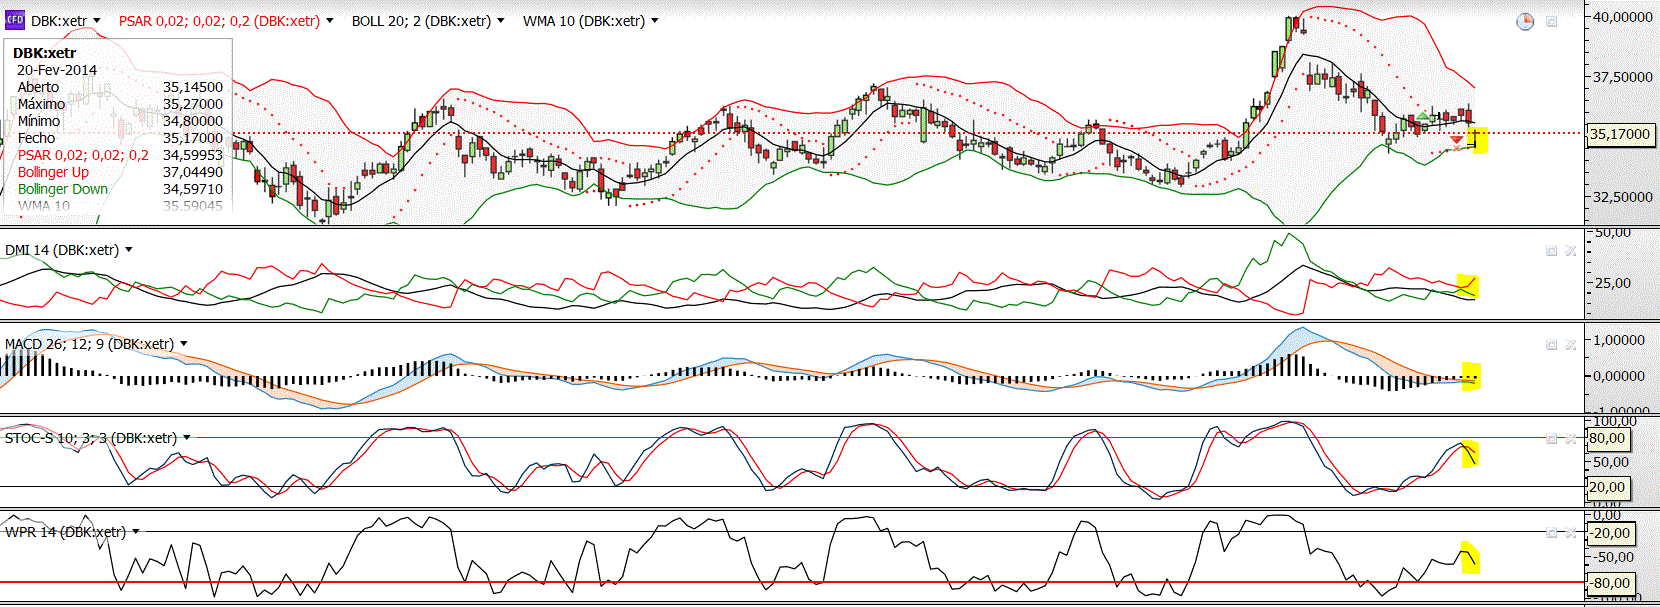The height and width of the screenshot is (607, 1660).
Task: Open the PSAR 0,02 indicator dropdown
Action: pyautogui.click(x=329, y=21)
